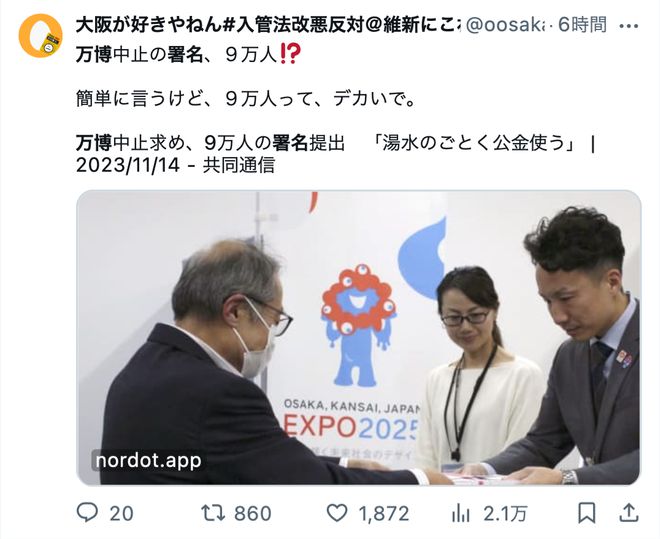Image resolution: width=660 pixels, height=539 pixels.
Task: Click the 共同通信 source text
Action: click(x=239, y=165)
